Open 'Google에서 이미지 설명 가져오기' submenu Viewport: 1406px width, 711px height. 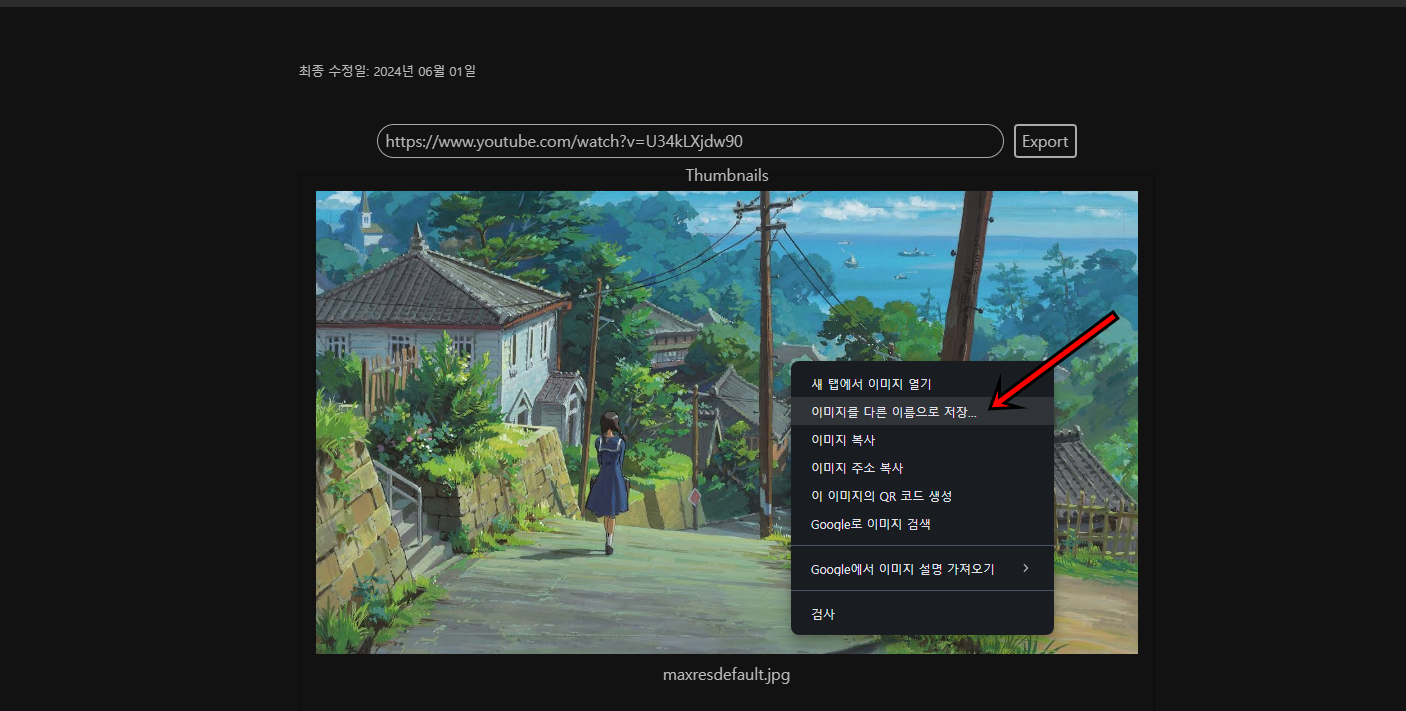click(x=922, y=569)
